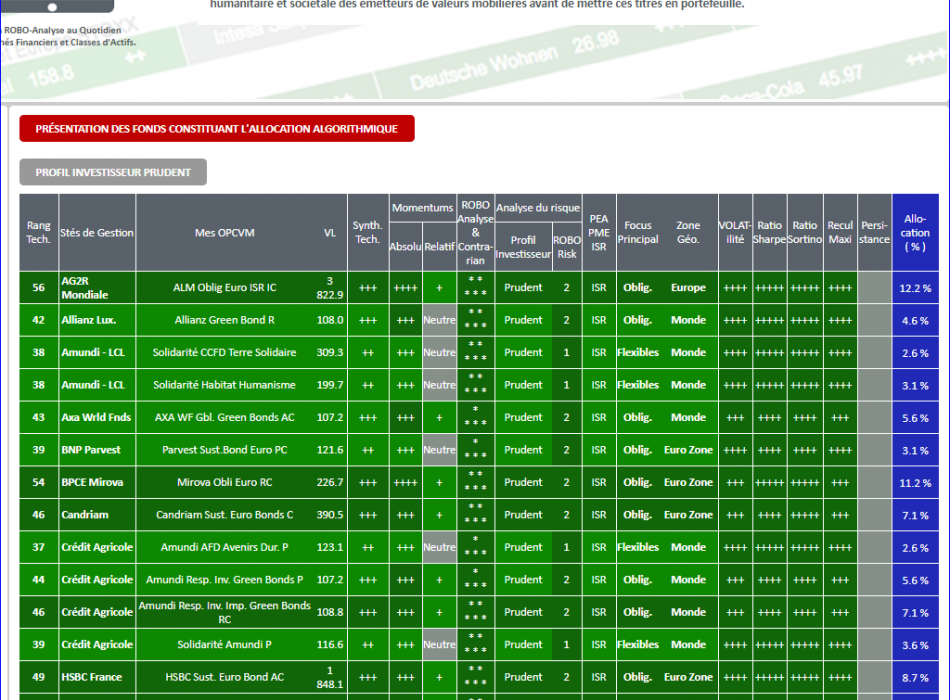The width and height of the screenshot is (950, 700).
Task: Click the Zone Géo. column header
Action: 688,233
